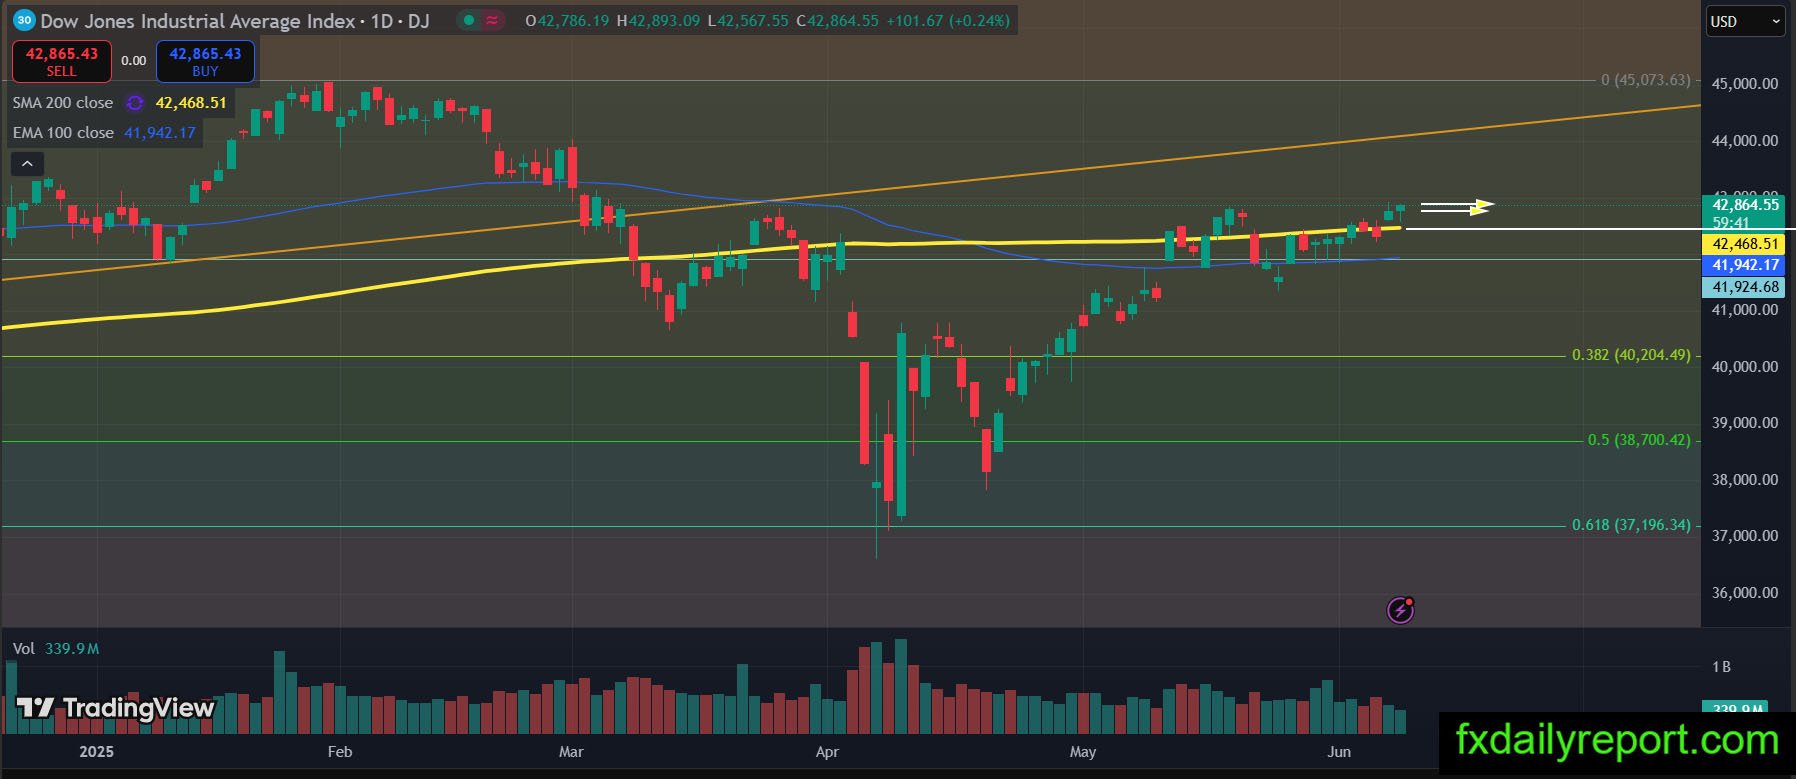Click the yellow SMA price label on axis
This screenshot has height=779, width=1796.
(x=1745, y=244)
